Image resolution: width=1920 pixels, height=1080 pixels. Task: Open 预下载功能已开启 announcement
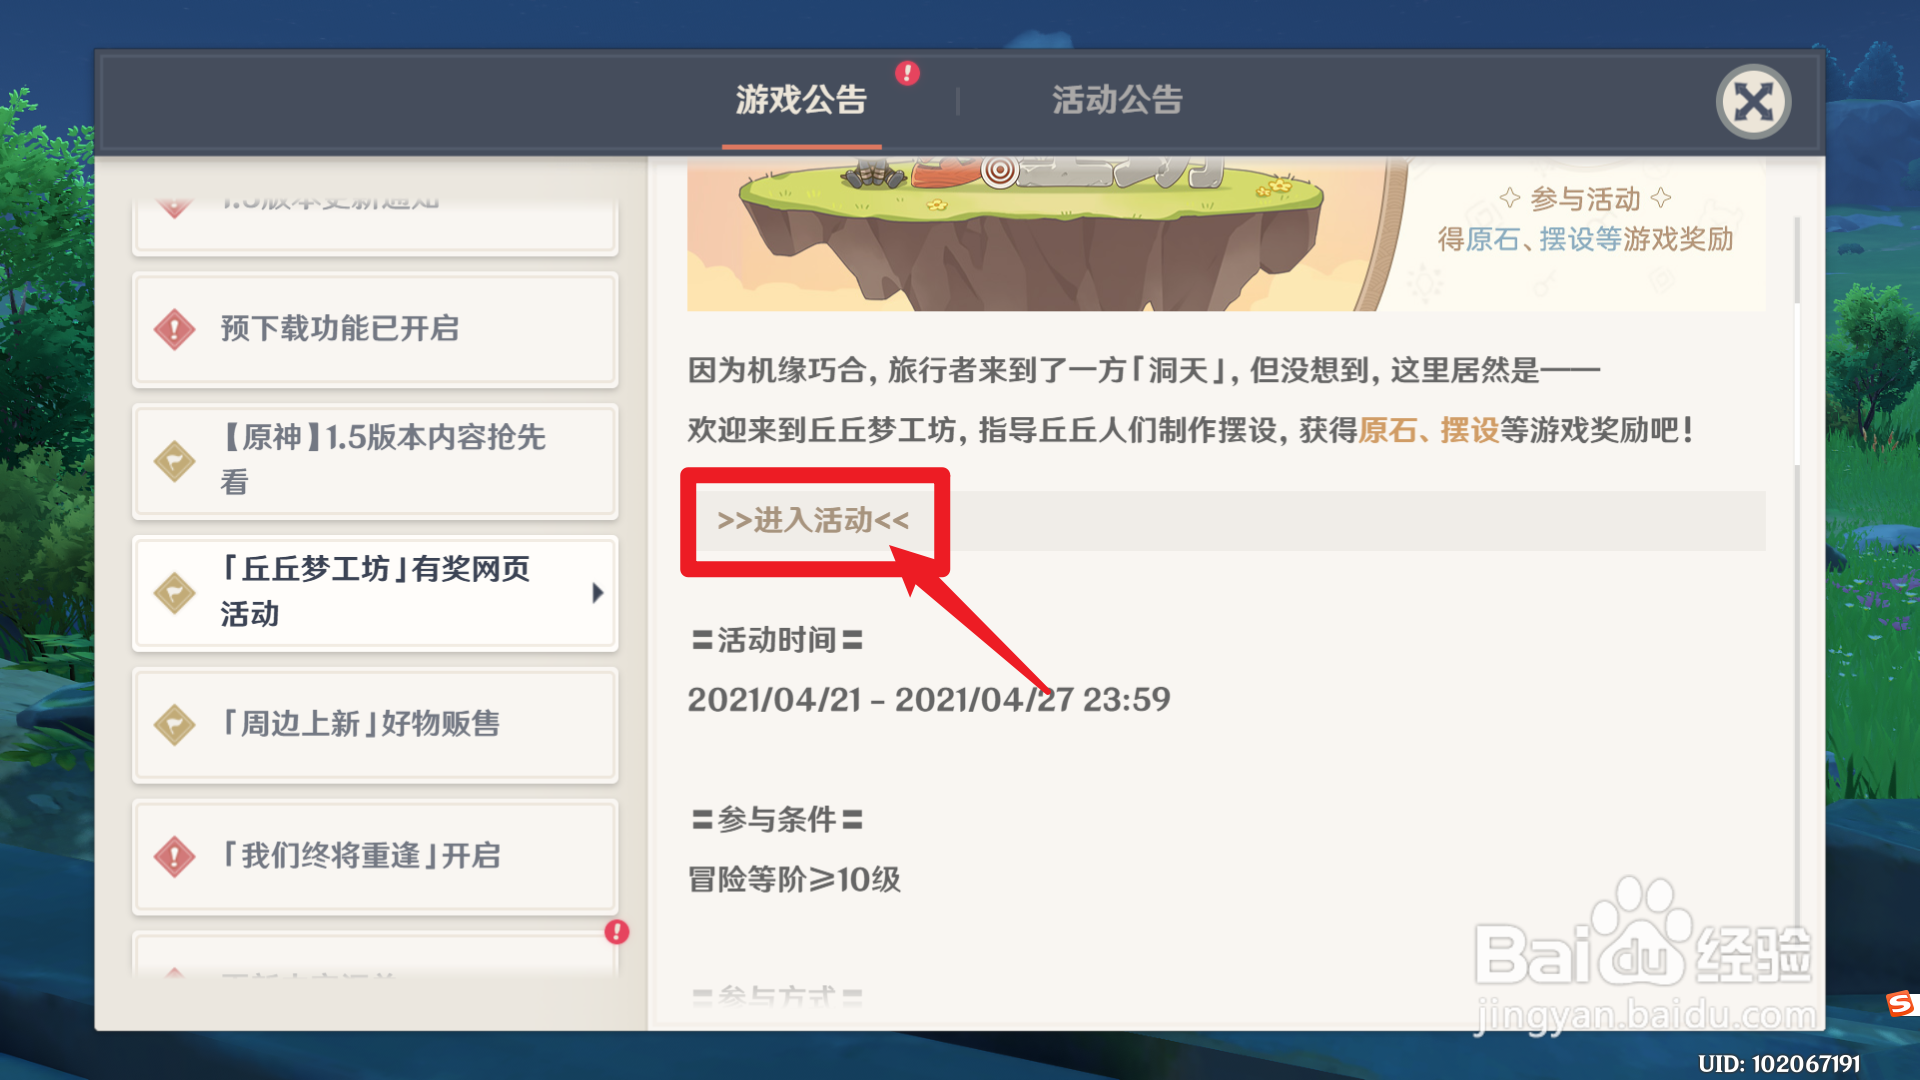(375, 329)
